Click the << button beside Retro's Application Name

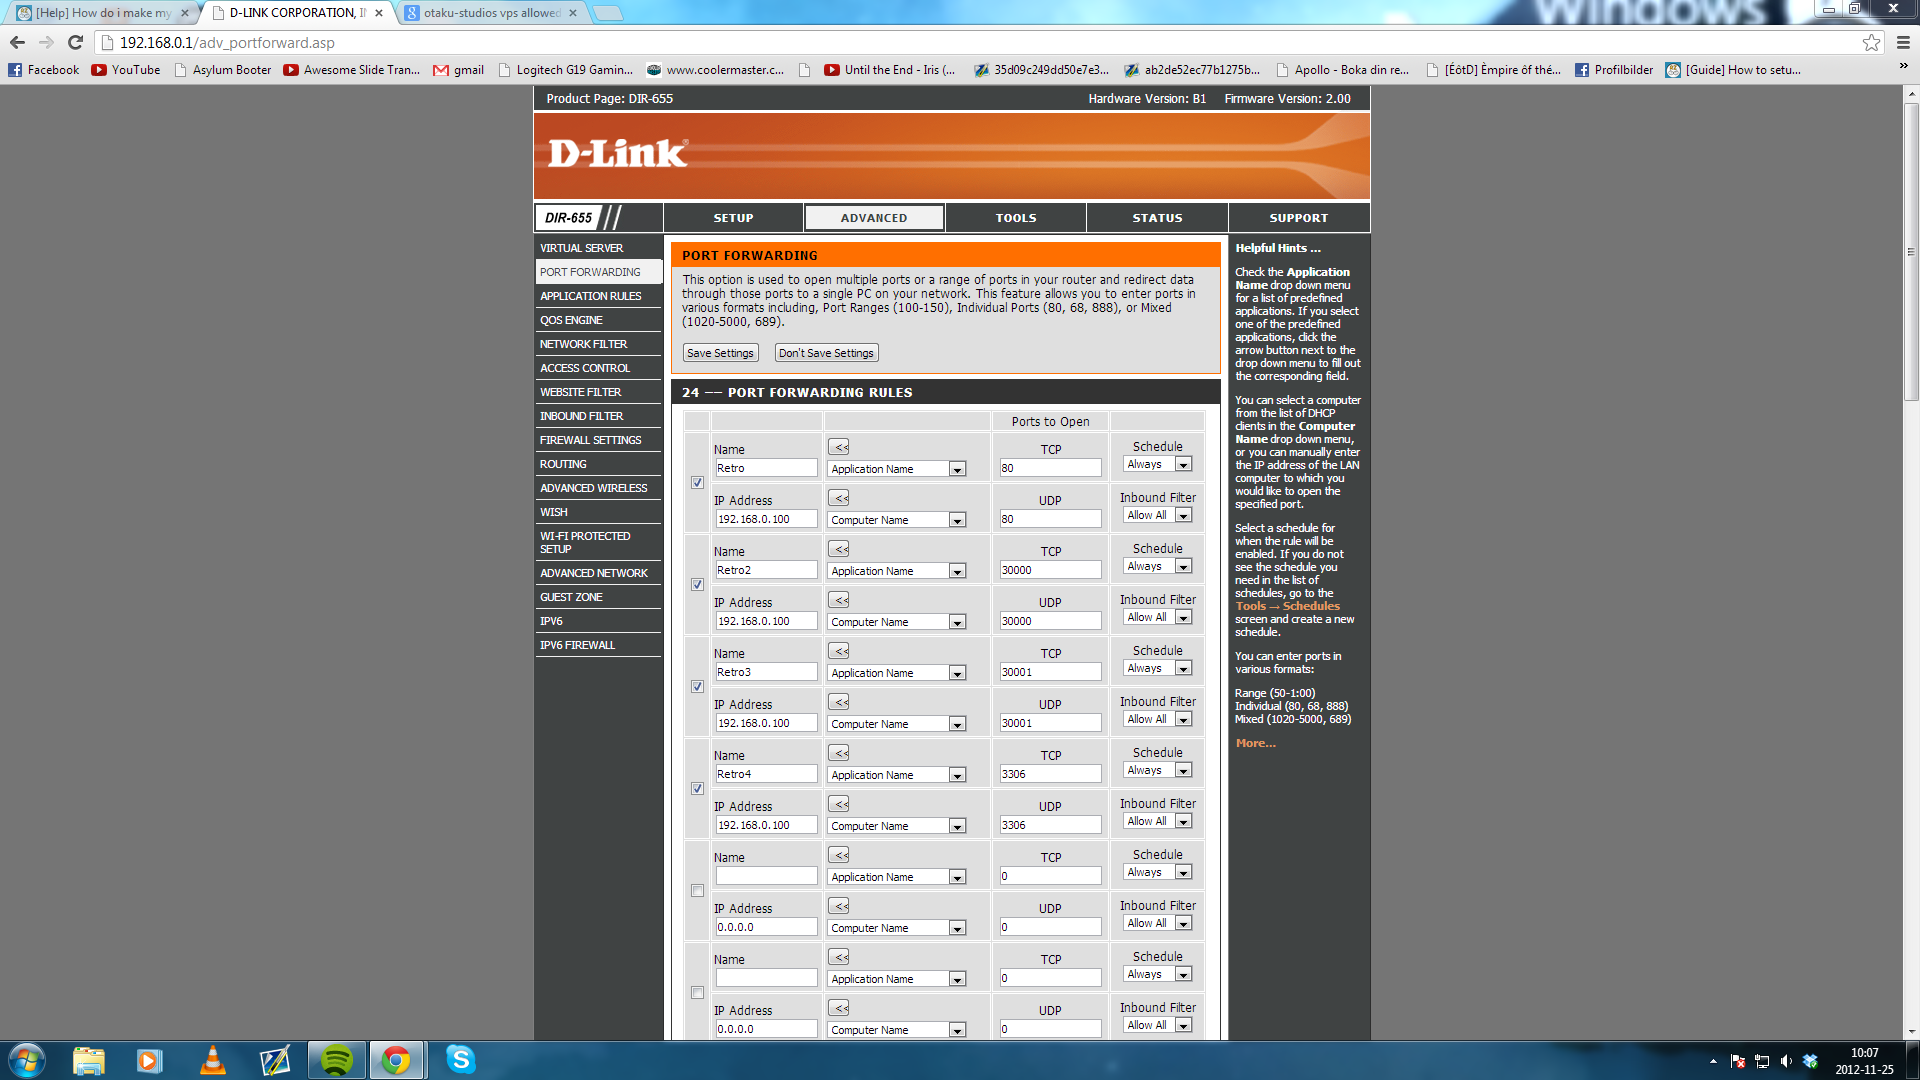point(839,447)
